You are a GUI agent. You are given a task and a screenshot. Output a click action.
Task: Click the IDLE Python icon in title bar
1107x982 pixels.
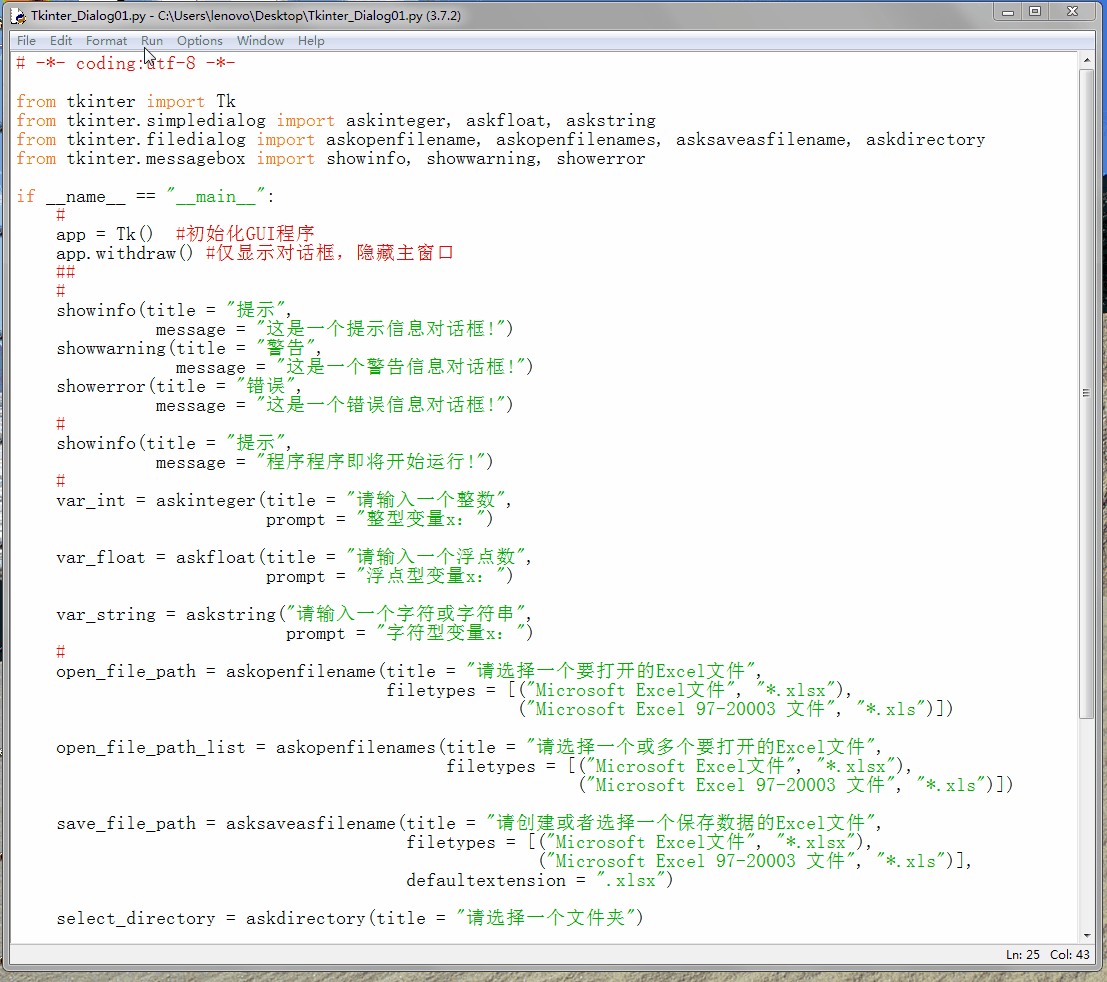18,16
